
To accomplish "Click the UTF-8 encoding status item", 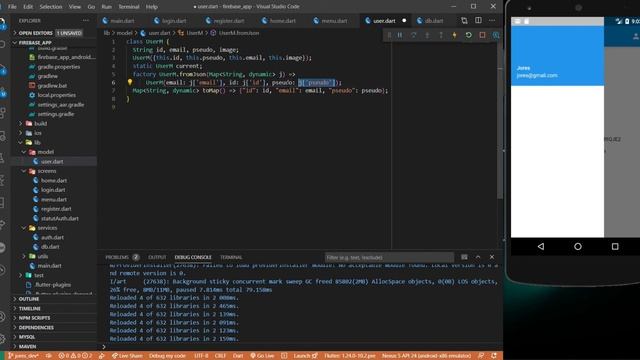I will pos(201,356).
